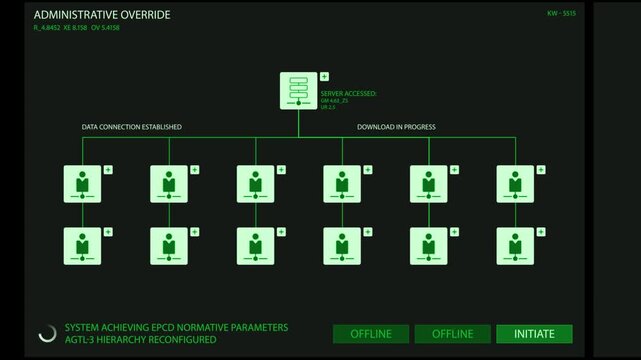Click the UR 2.5 server detail line

point(328,107)
